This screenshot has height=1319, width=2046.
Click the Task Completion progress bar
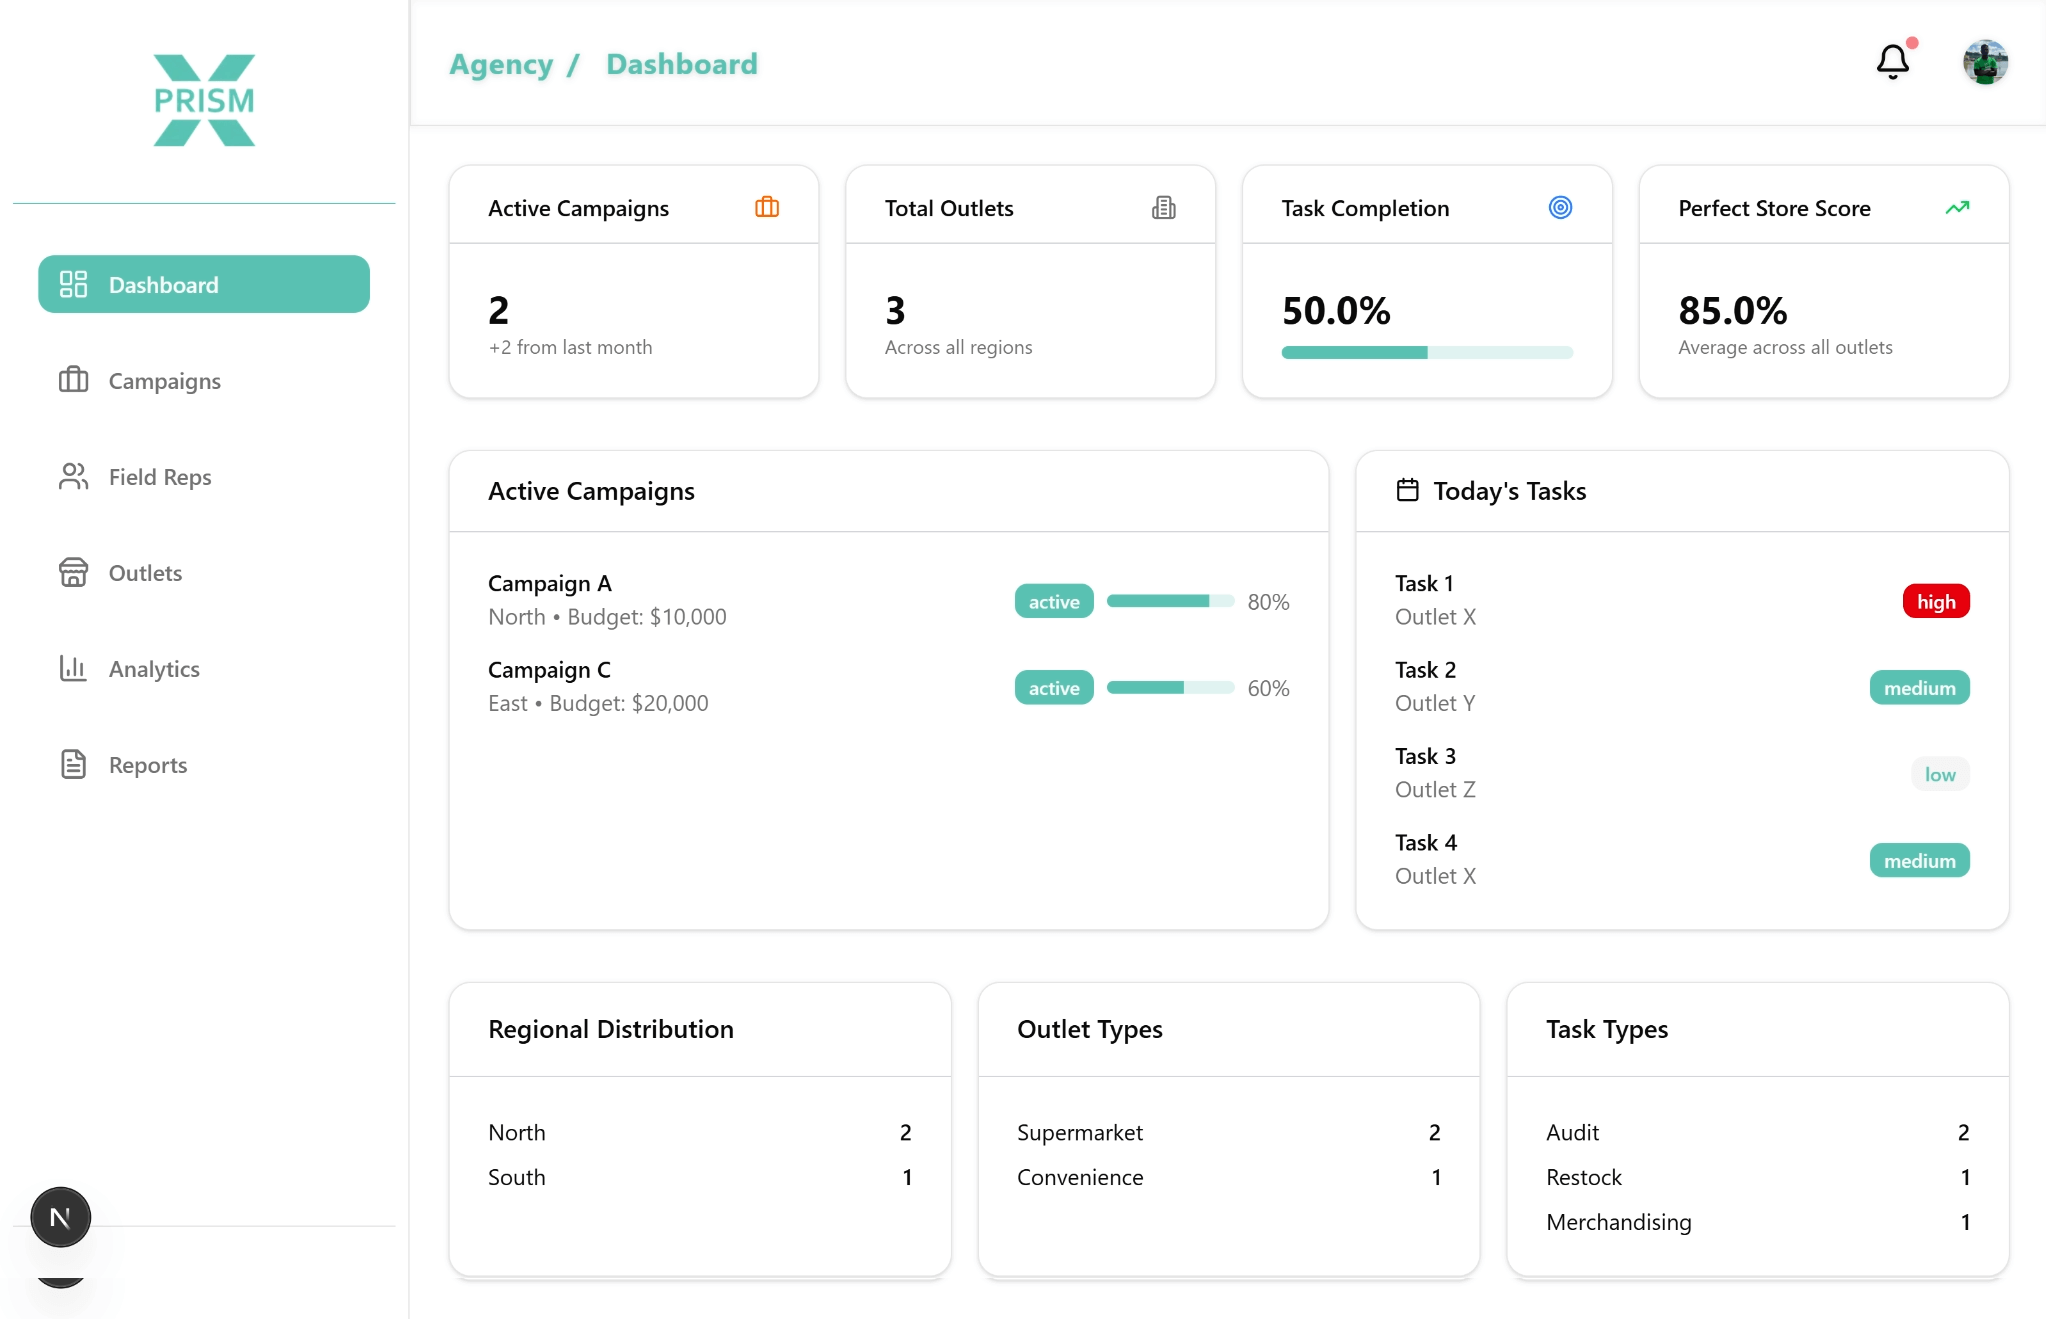click(1427, 352)
